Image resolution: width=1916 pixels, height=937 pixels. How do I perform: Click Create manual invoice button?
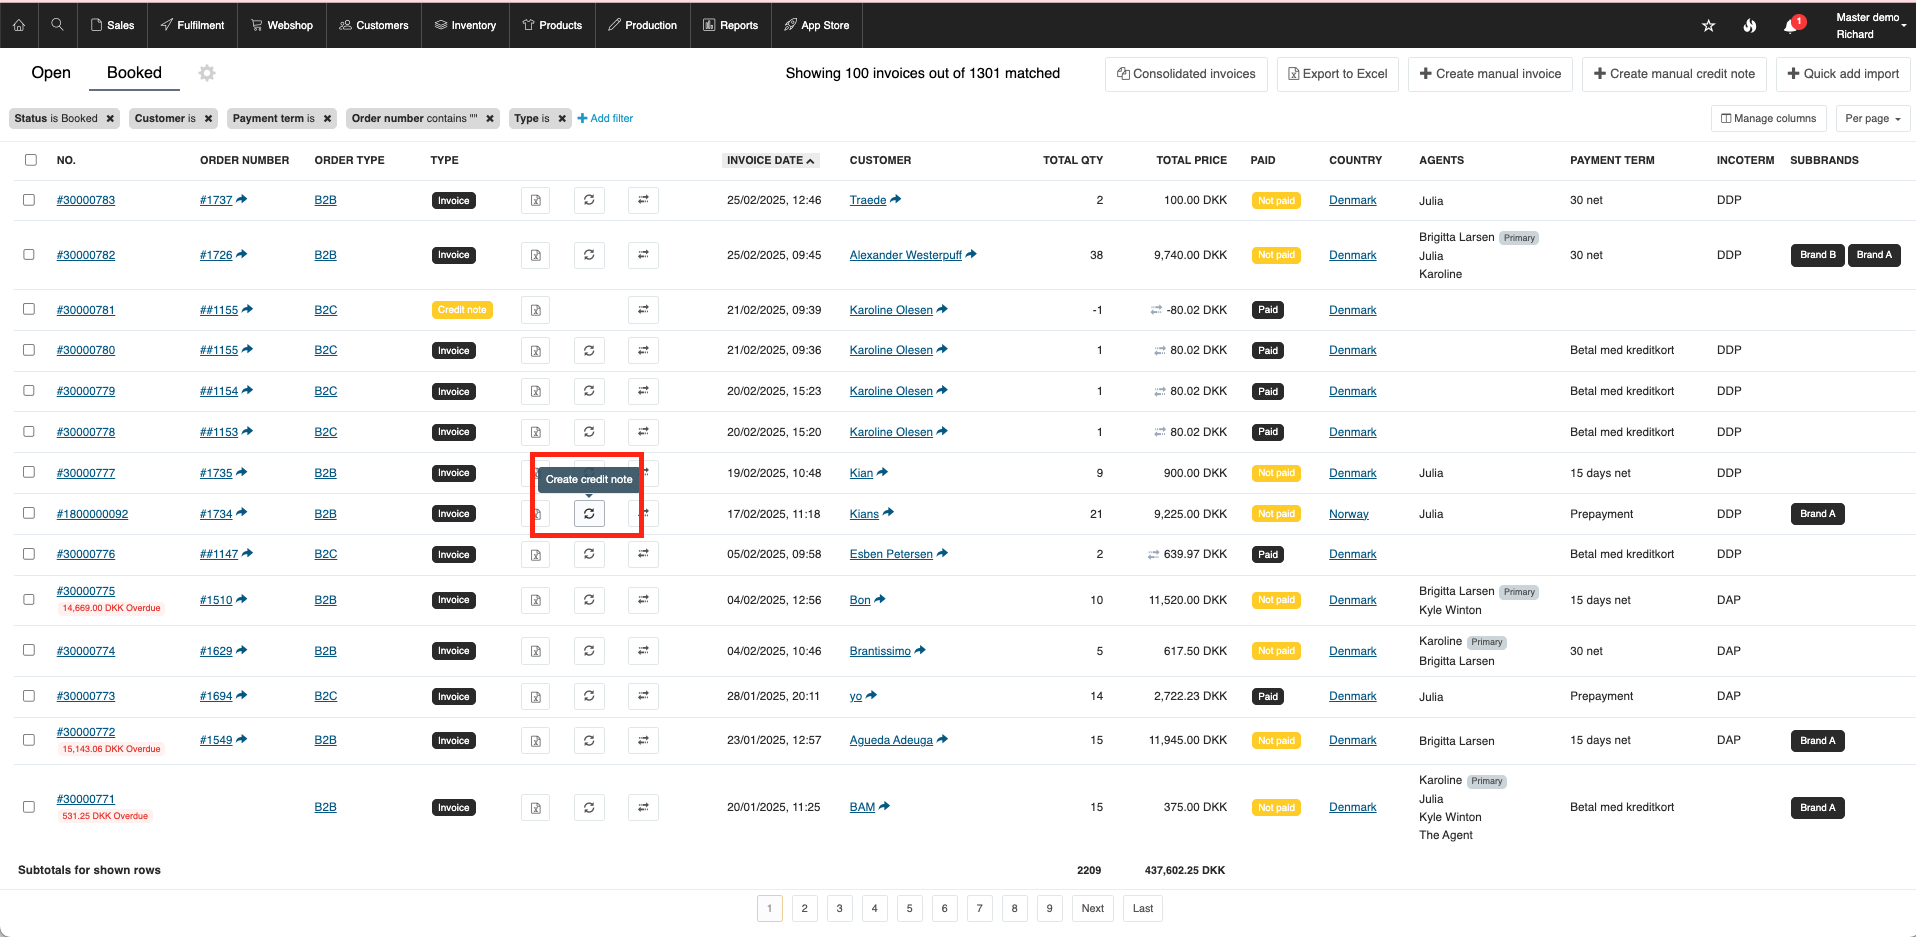[x=1490, y=74]
